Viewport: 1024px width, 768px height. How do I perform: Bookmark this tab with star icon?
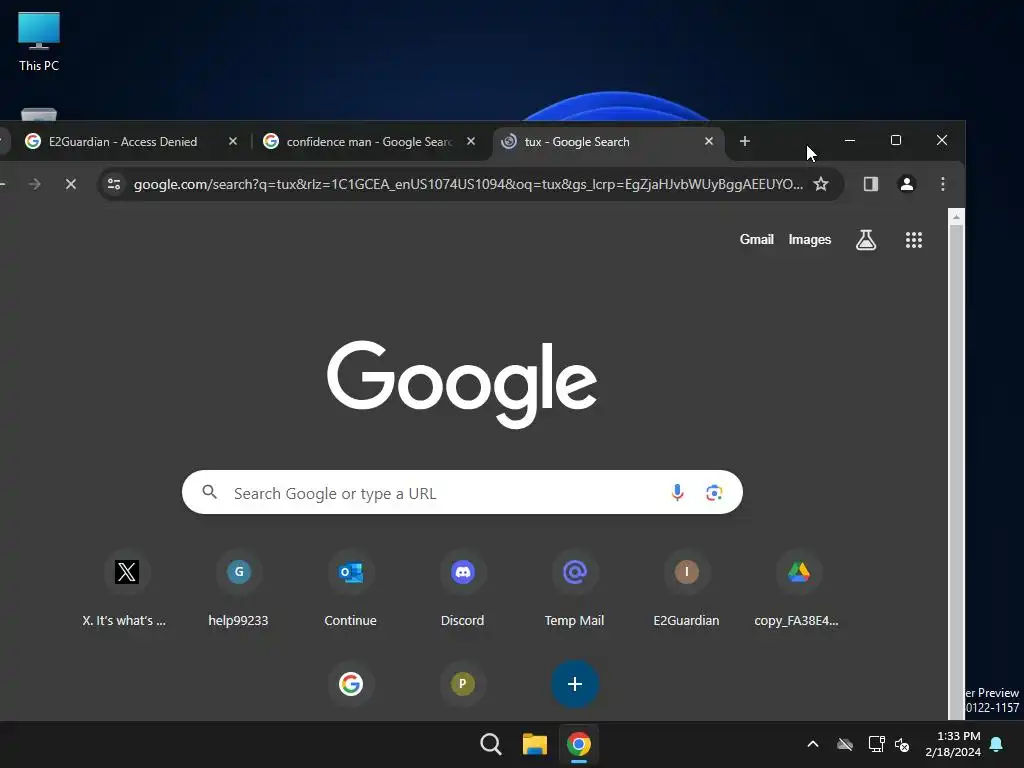821,184
